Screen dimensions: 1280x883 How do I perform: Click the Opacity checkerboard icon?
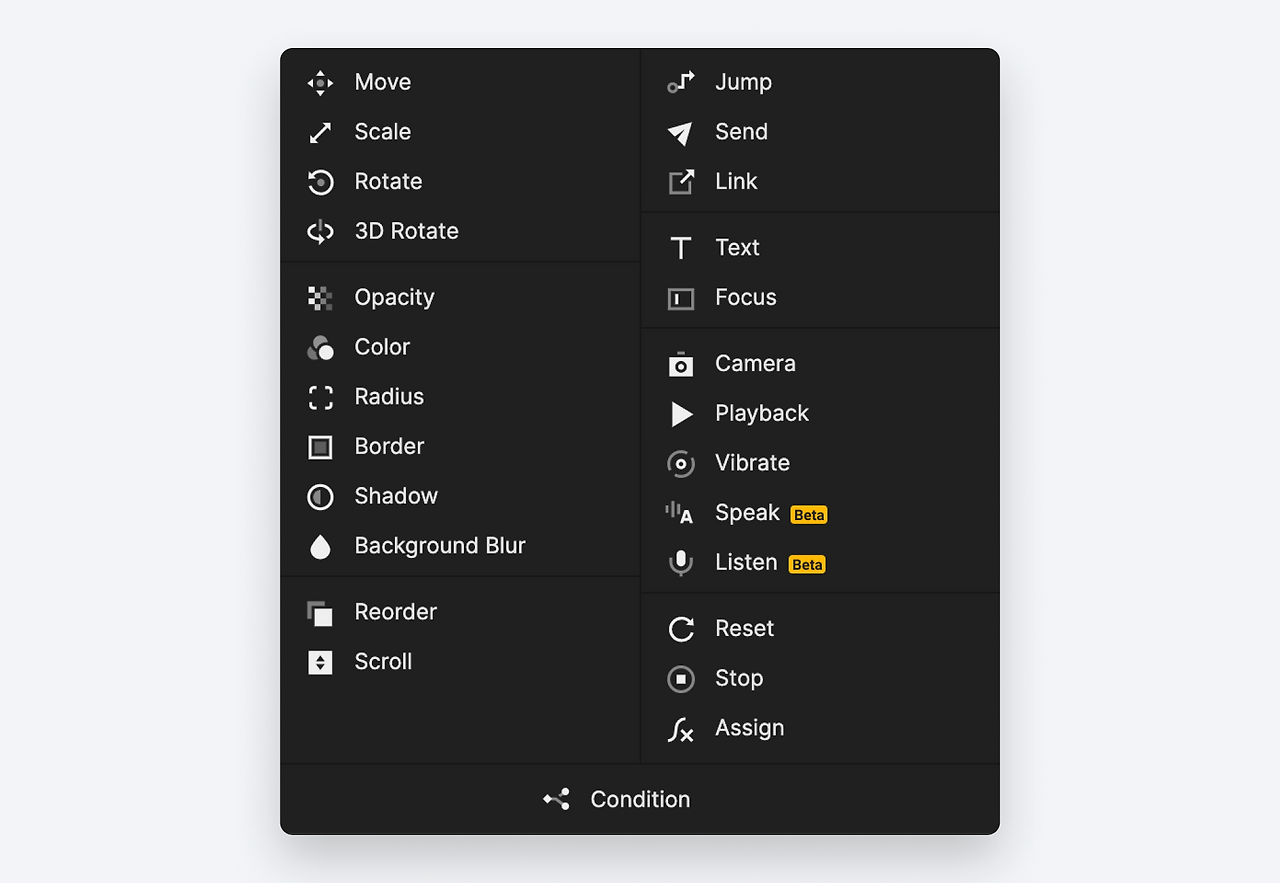tap(320, 298)
